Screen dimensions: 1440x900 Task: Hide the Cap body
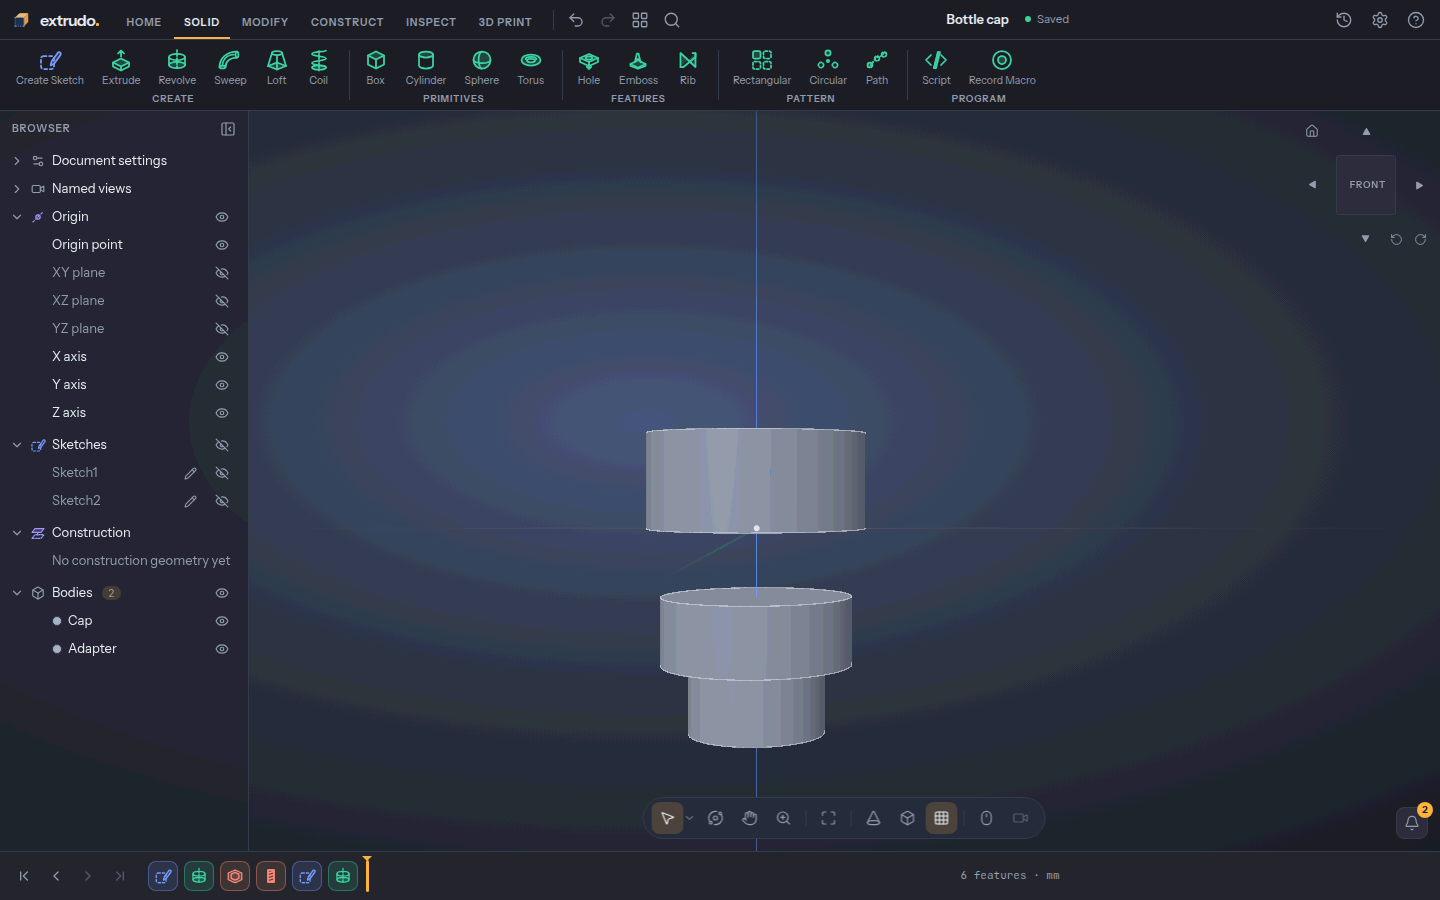click(x=222, y=621)
